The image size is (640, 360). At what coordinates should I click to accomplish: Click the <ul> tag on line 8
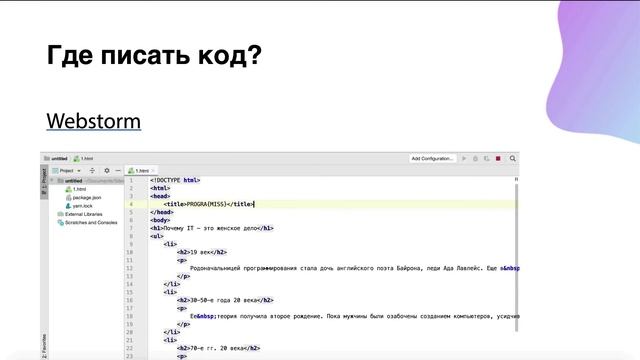[x=157, y=236]
